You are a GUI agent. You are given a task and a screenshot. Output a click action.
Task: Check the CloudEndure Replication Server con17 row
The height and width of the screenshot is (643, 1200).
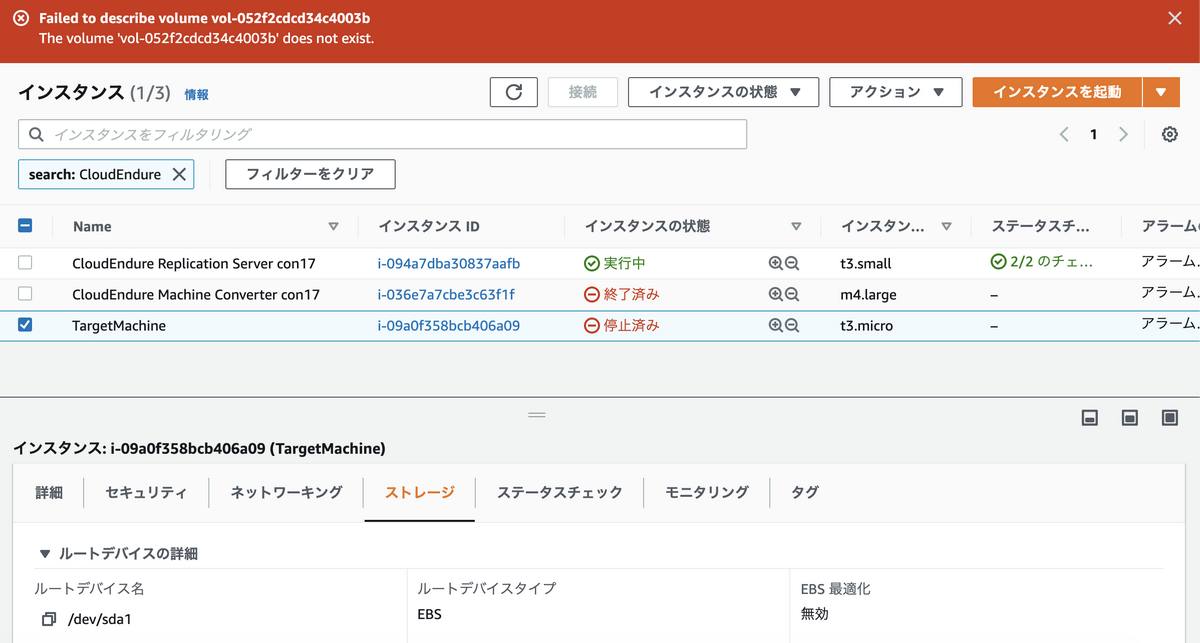[x=25, y=263]
